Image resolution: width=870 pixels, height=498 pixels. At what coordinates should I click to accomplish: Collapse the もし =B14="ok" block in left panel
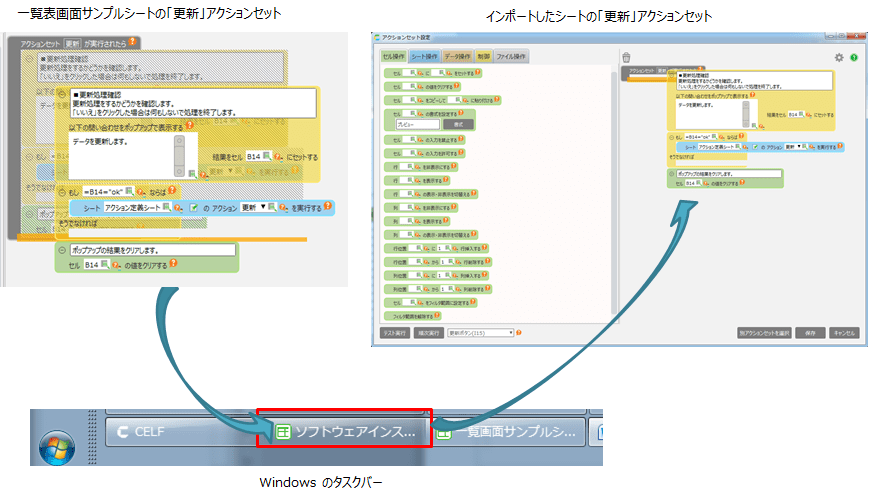[x=63, y=190]
